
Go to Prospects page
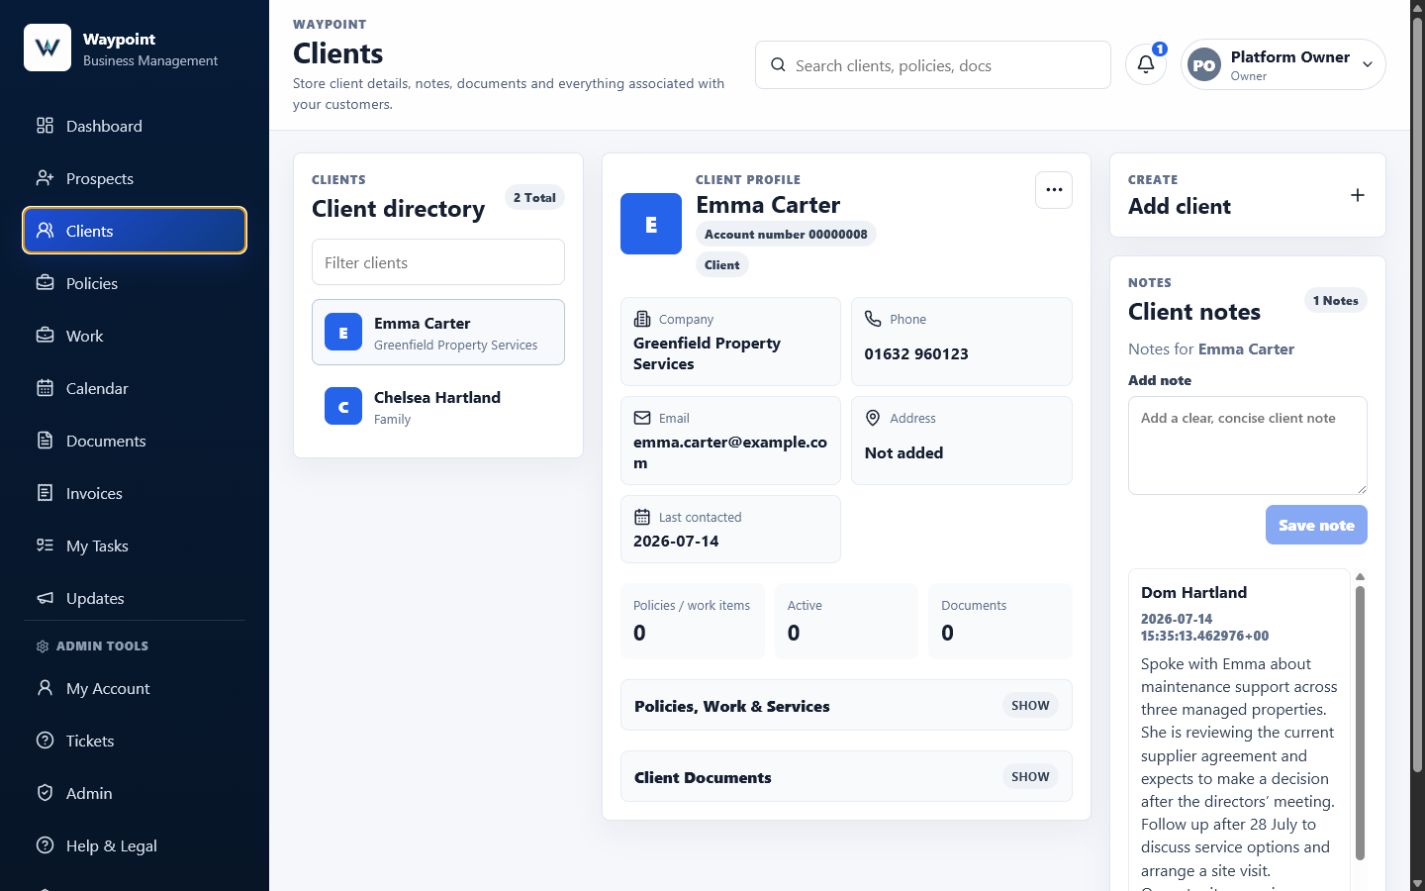(x=134, y=178)
